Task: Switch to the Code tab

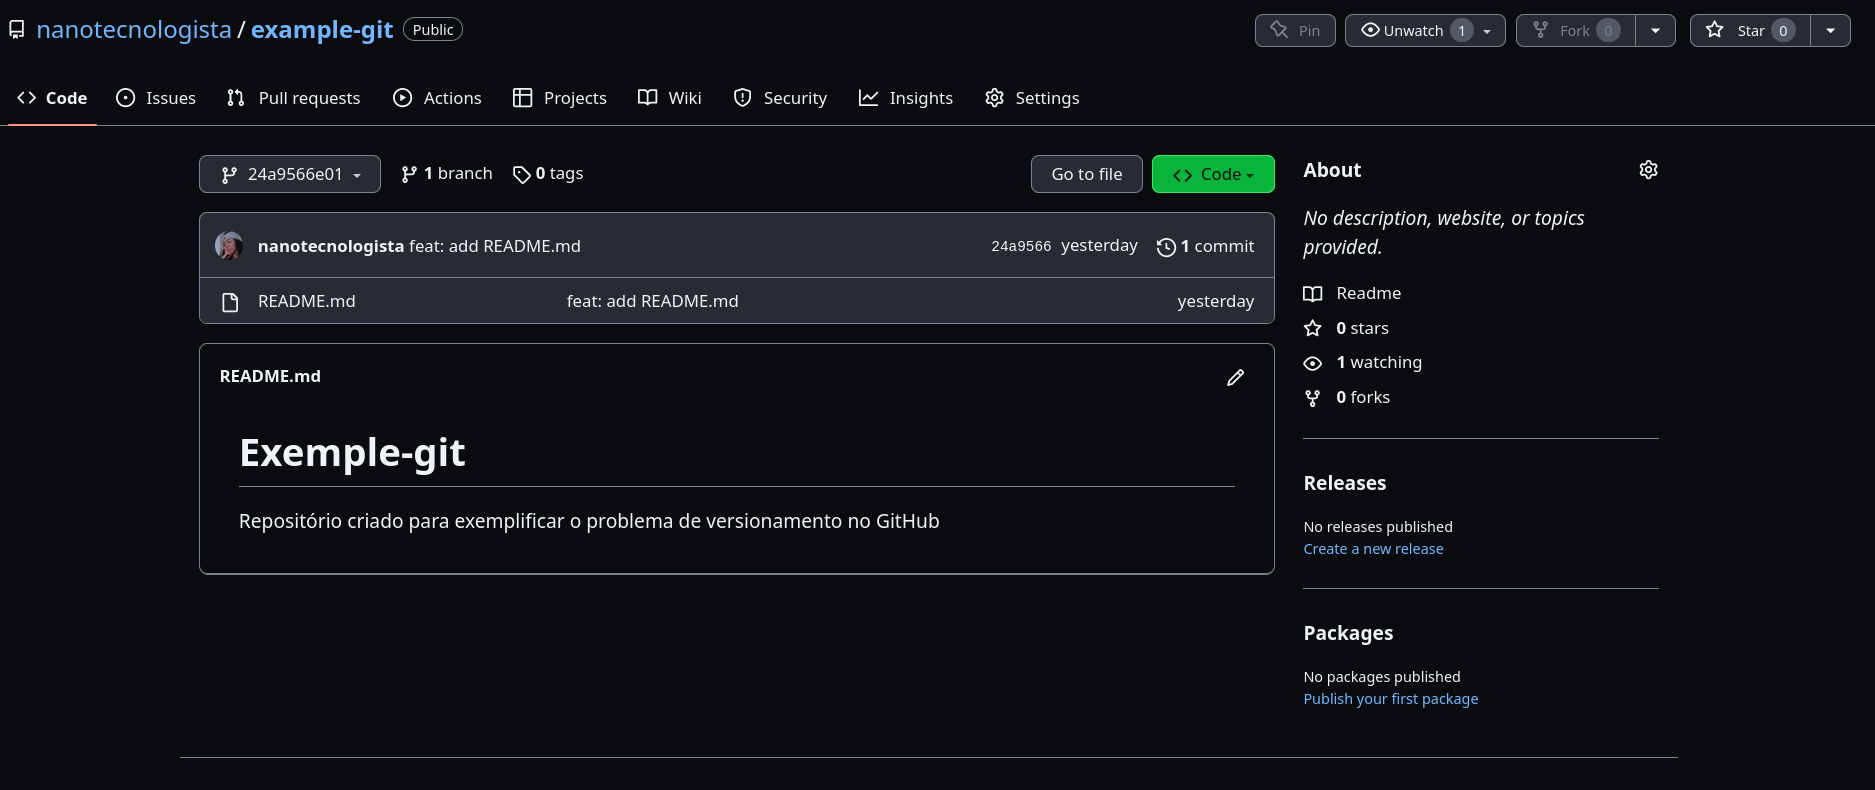Action: coord(52,98)
